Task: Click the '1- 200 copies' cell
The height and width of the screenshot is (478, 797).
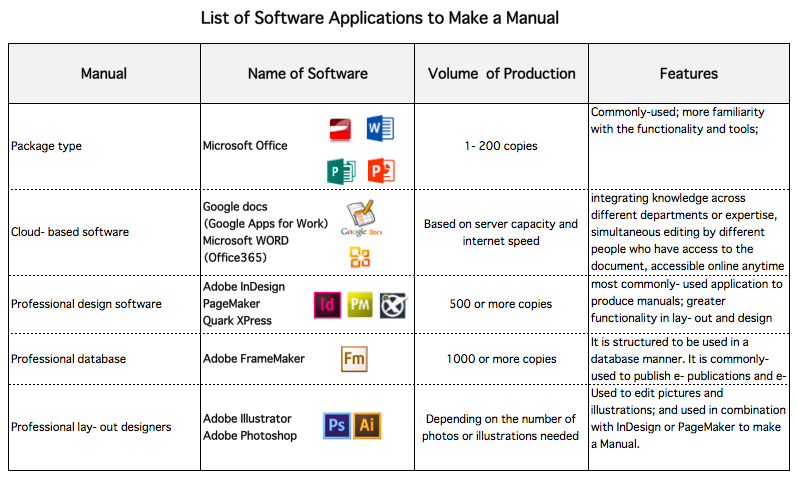Action: tap(501, 146)
